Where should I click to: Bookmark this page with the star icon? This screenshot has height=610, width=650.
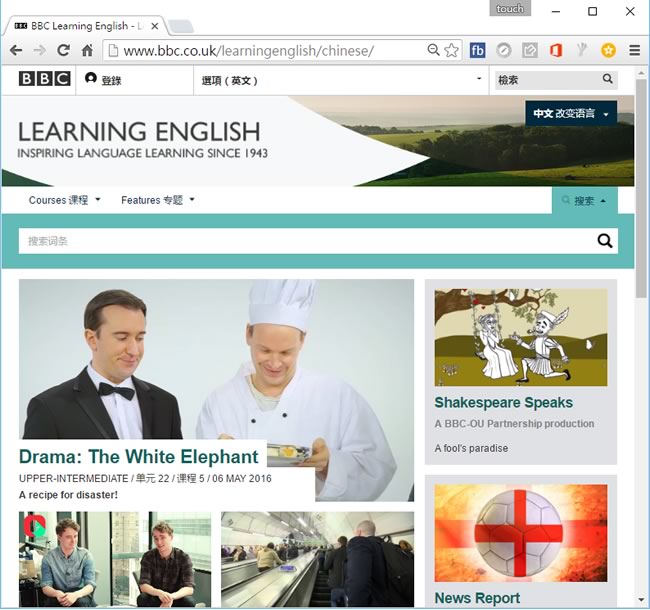coord(451,50)
